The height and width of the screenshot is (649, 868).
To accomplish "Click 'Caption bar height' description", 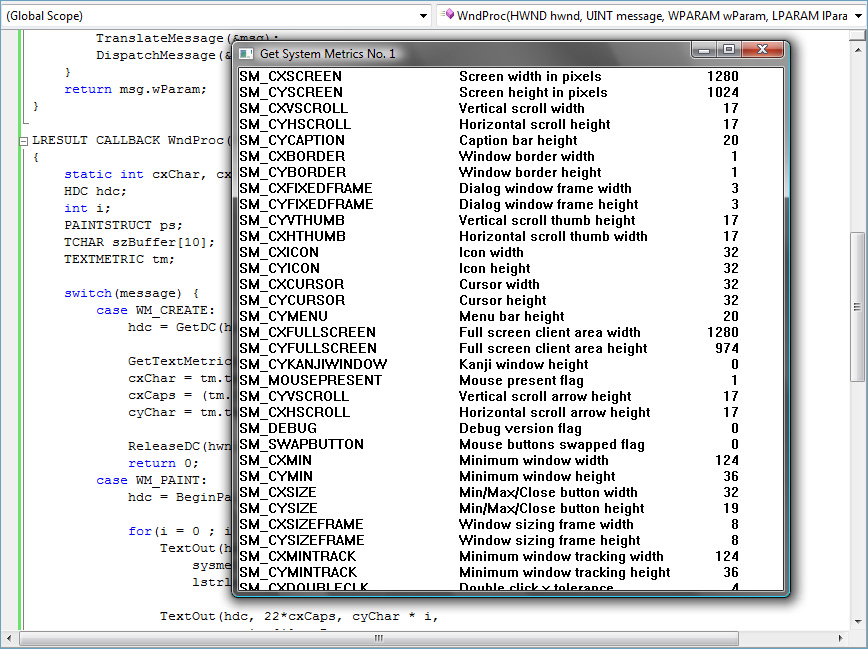I will tap(518, 141).
